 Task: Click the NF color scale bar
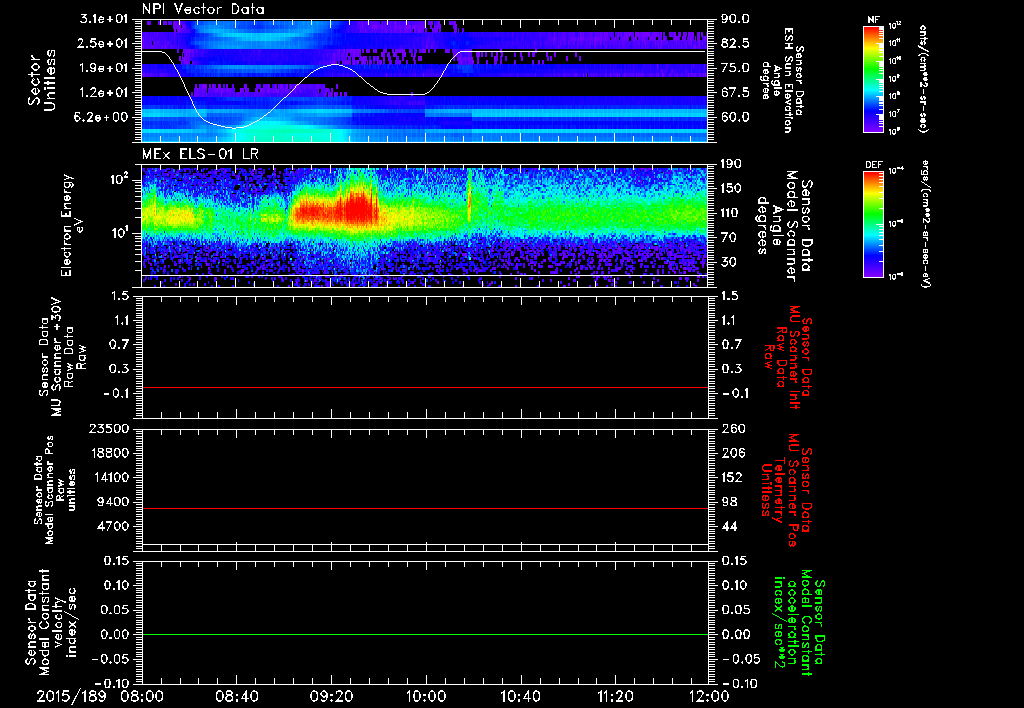tap(873, 79)
